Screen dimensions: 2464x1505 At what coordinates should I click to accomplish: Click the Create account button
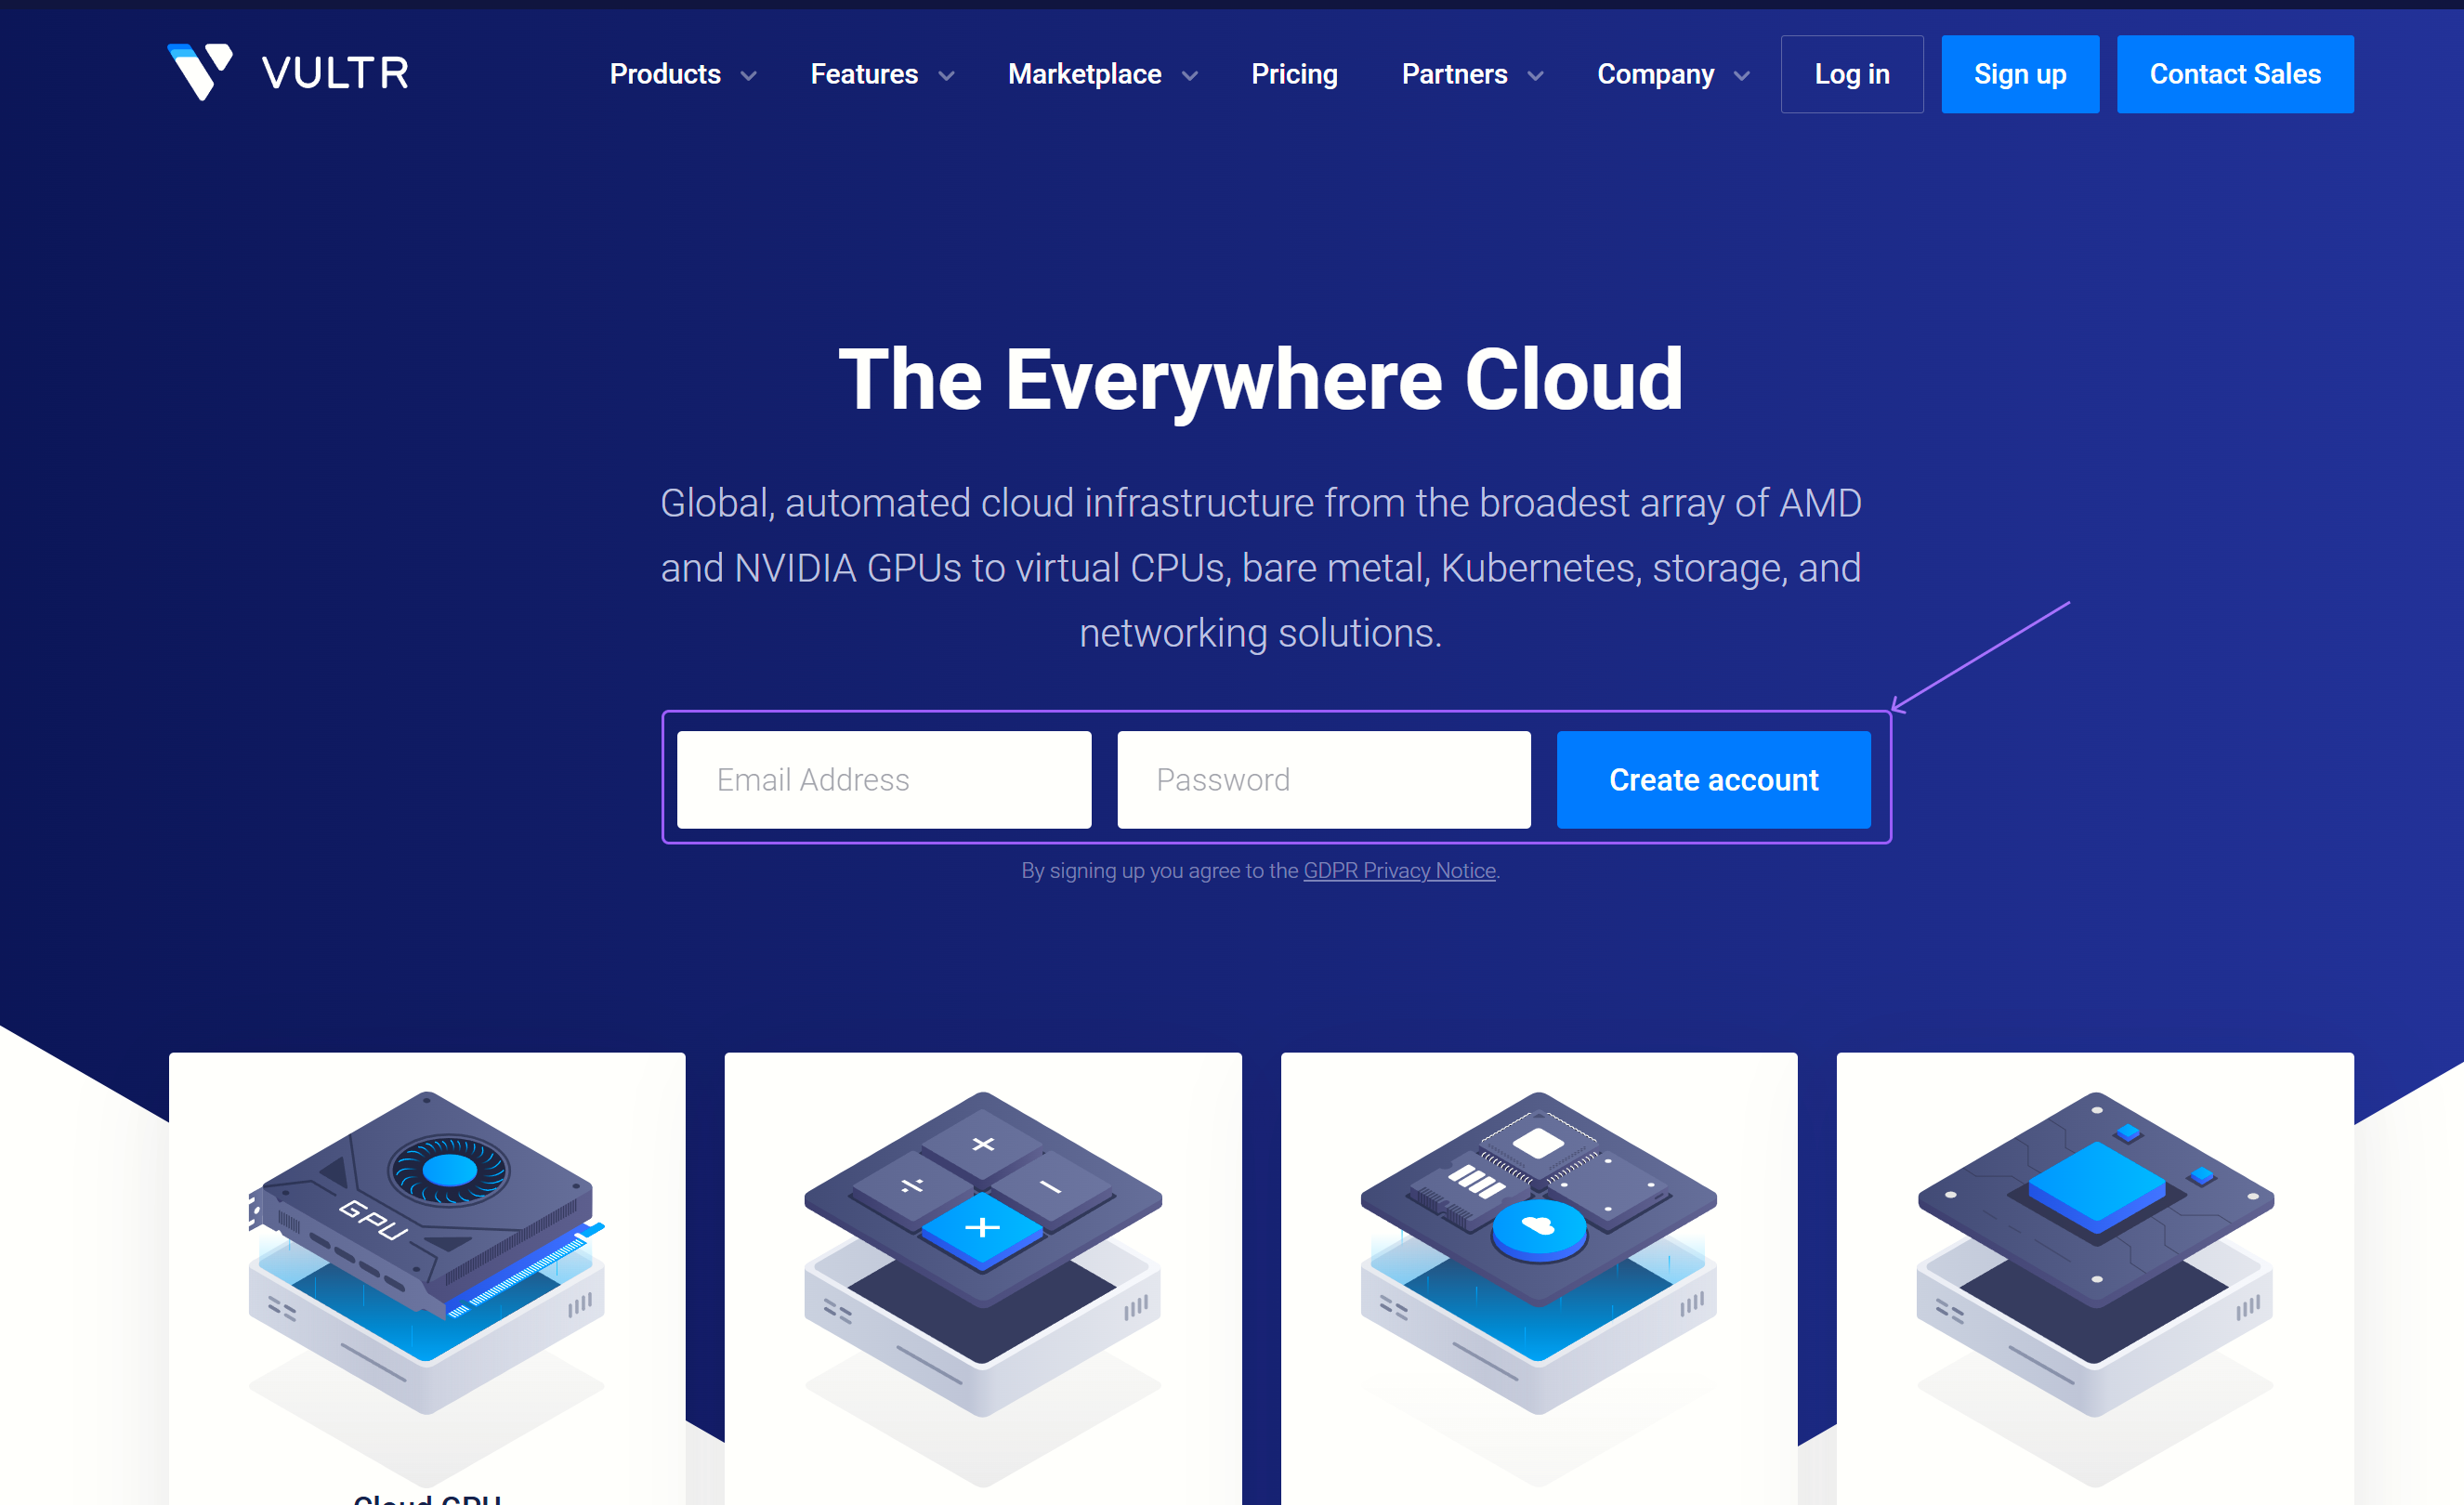pyautogui.click(x=1713, y=779)
